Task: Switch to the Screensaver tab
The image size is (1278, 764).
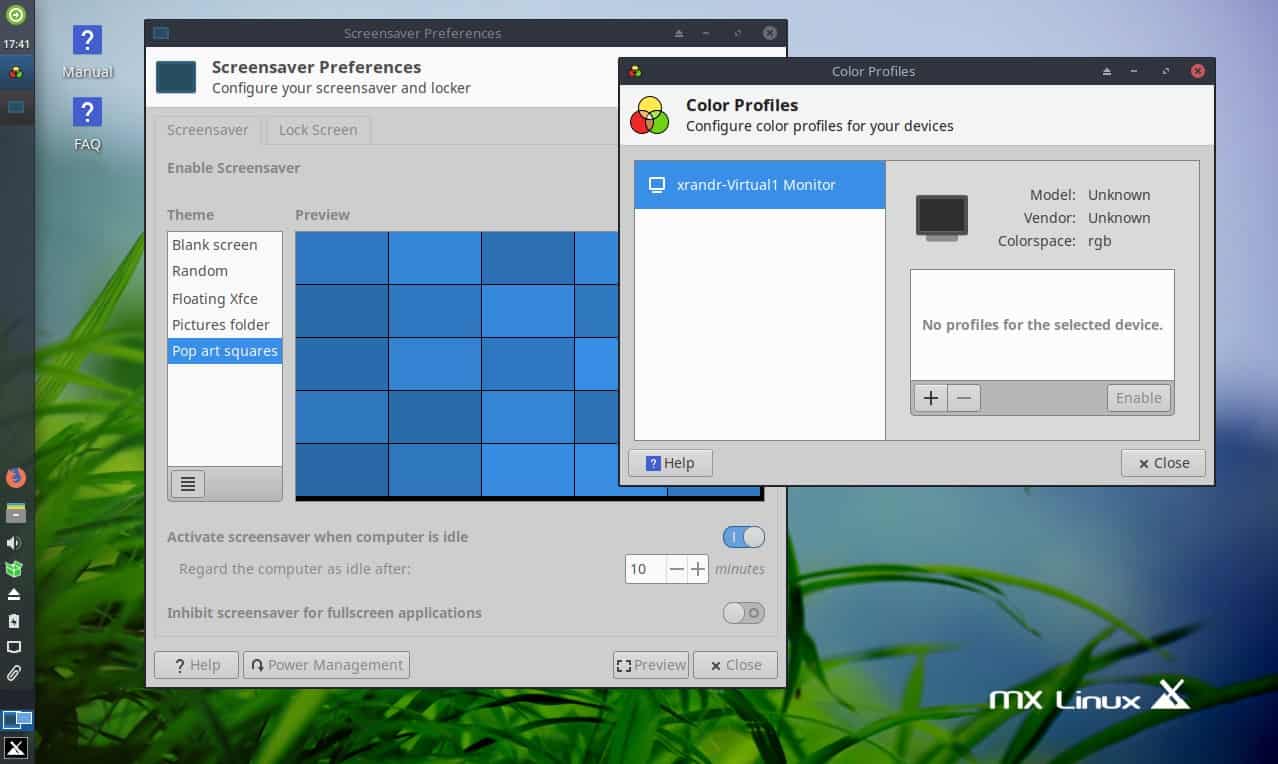Action: click(207, 130)
